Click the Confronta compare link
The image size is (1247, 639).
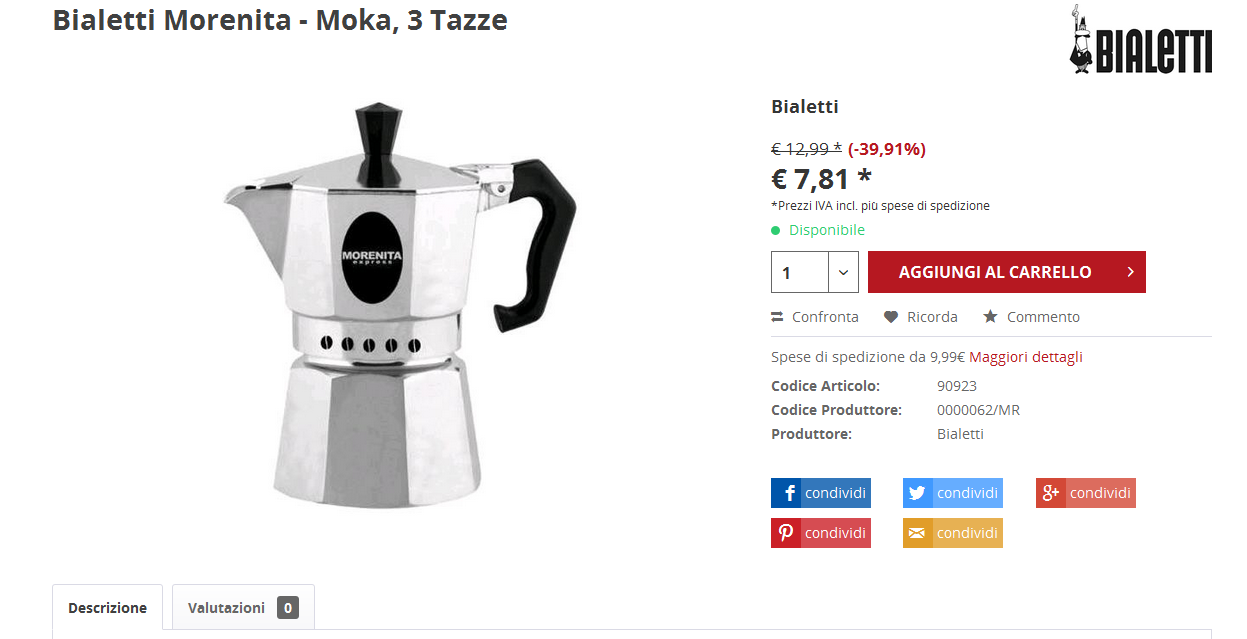click(825, 317)
